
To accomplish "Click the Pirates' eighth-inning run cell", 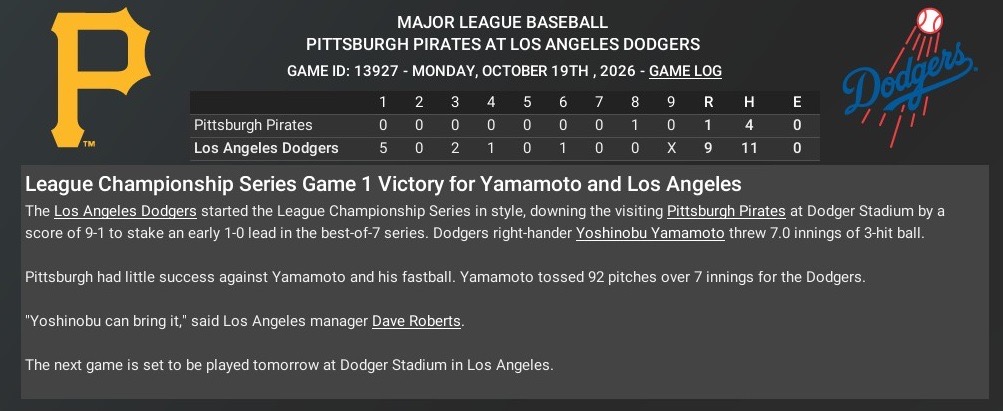I will click(x=635, y=125).
